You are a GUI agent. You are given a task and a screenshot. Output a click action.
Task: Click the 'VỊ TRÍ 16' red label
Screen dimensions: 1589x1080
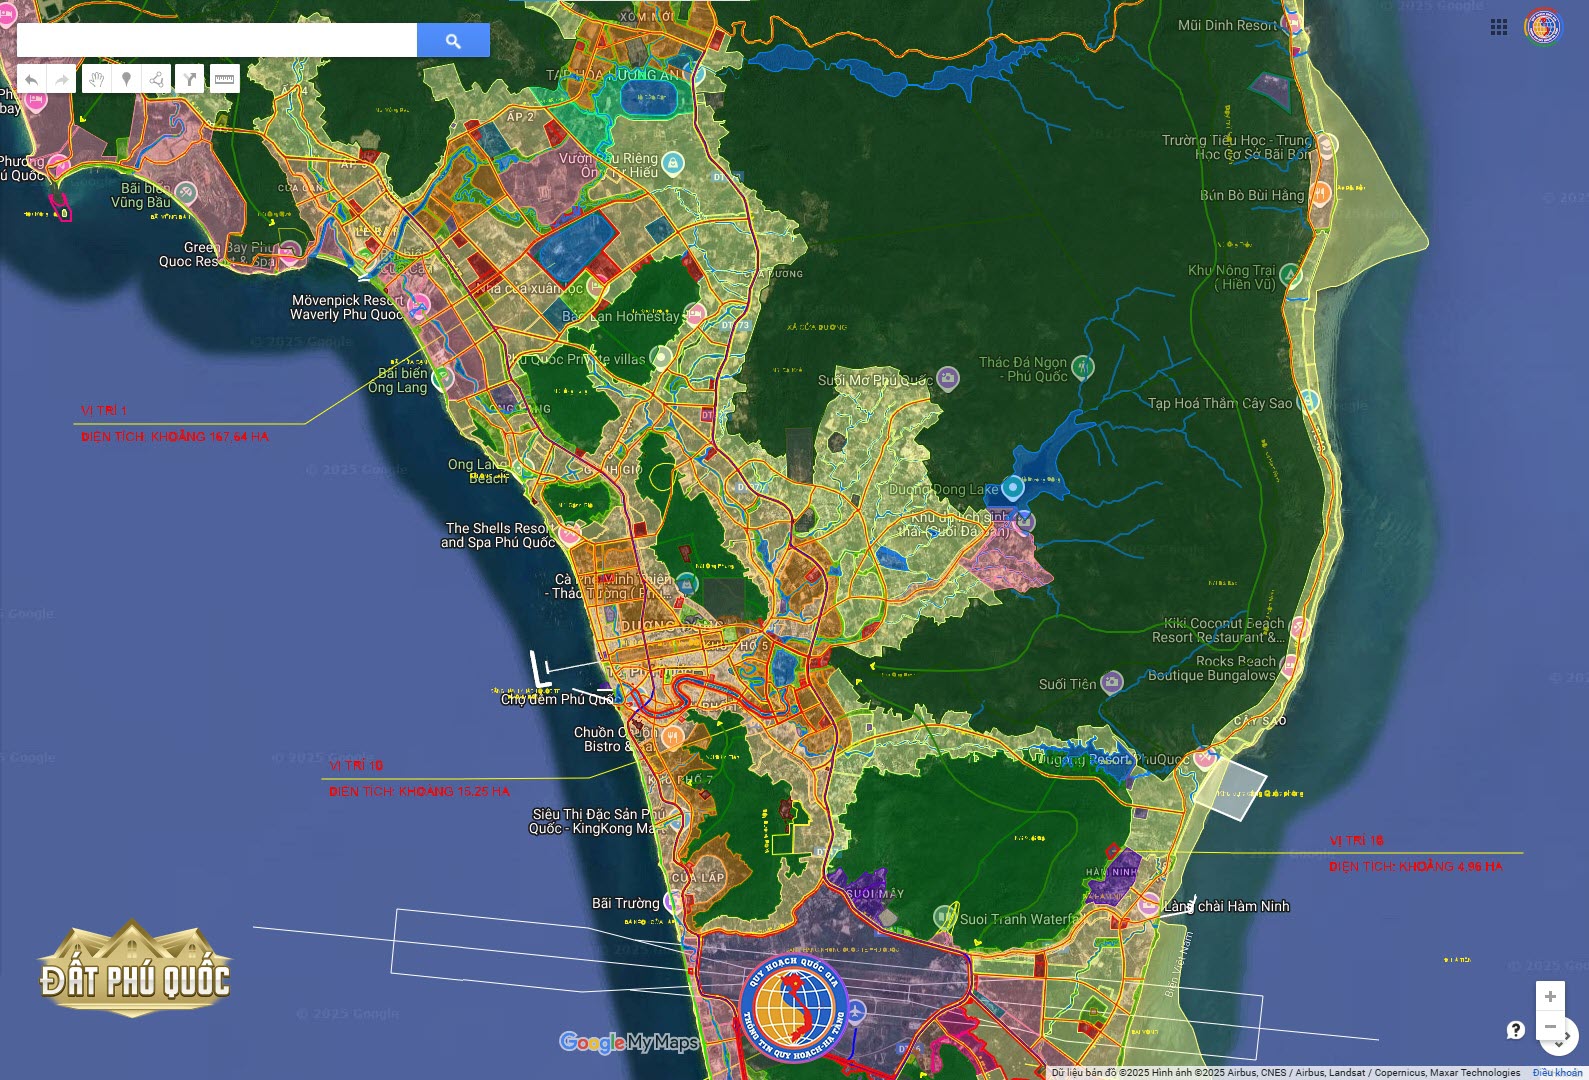coord(1357,841)
